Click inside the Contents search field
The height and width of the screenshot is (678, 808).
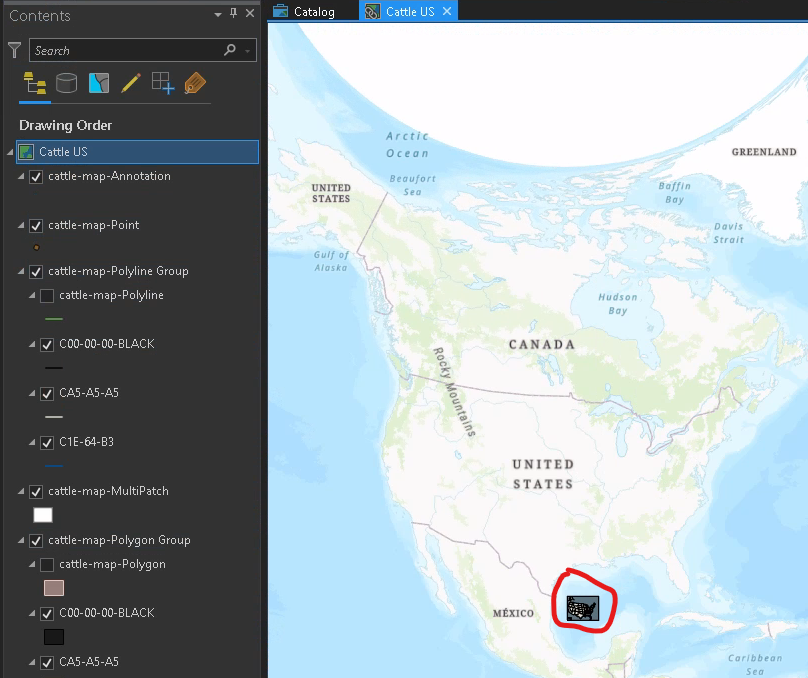tap(126, 50)
